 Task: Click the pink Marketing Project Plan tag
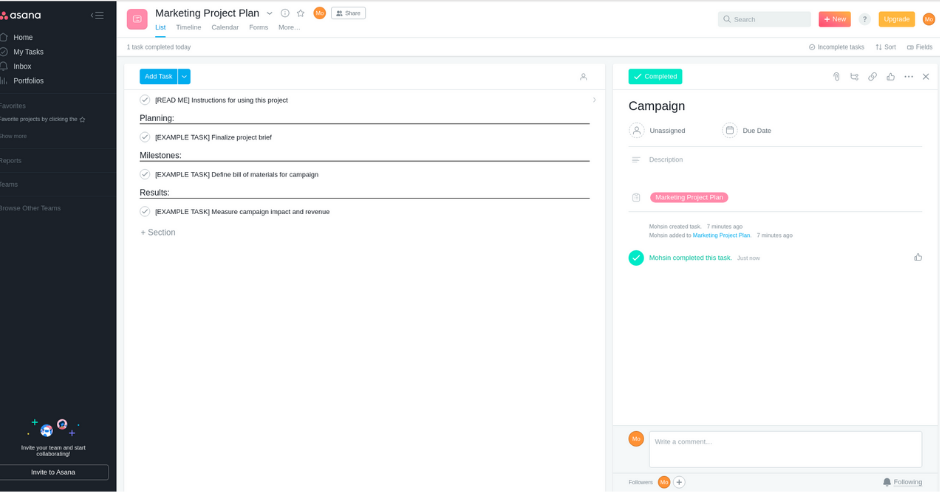point(689,198)
